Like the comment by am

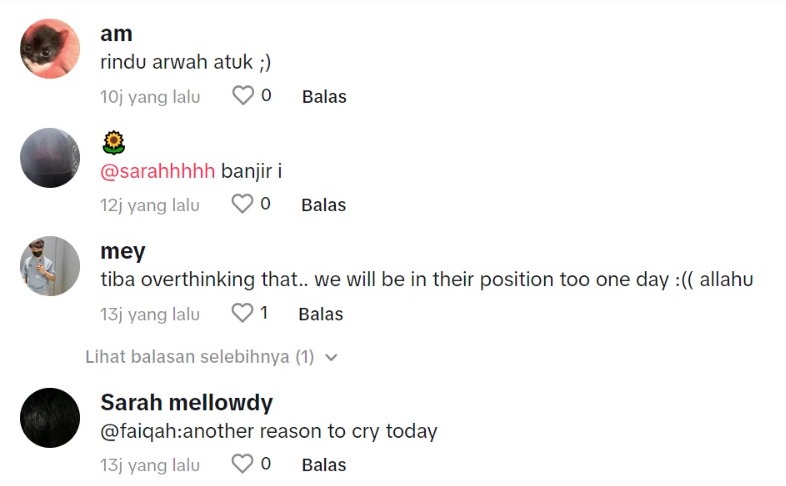(x=243, y=96)
